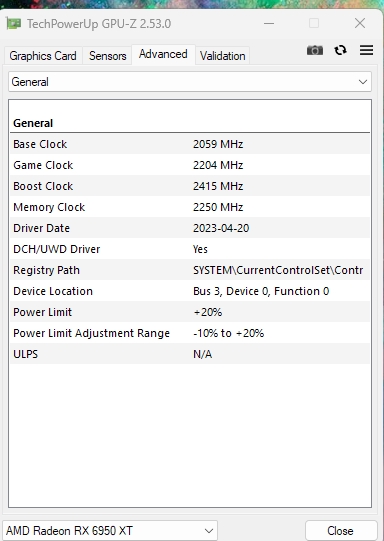Select the Game Clock row label
Viewport: 384px width, 541px height.
(43, 165)
